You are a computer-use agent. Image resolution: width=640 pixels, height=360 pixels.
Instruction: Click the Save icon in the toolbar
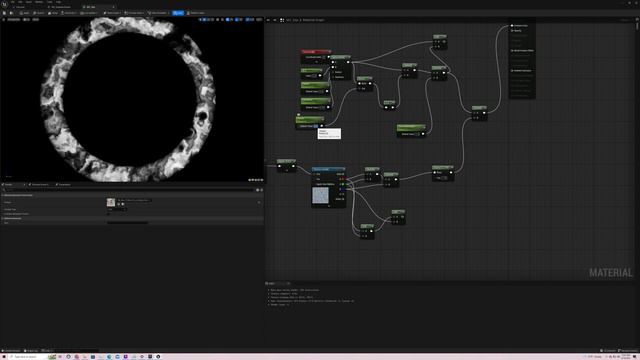click(x=4, y=13)
